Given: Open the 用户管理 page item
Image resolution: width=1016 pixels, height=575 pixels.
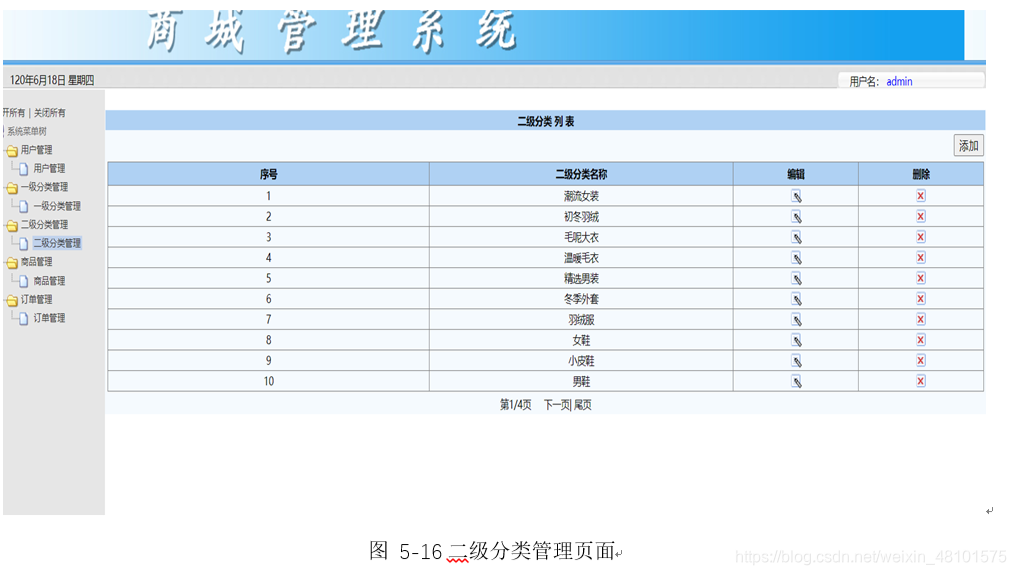Looking at the screenshot, I should (x=49, y=169).
